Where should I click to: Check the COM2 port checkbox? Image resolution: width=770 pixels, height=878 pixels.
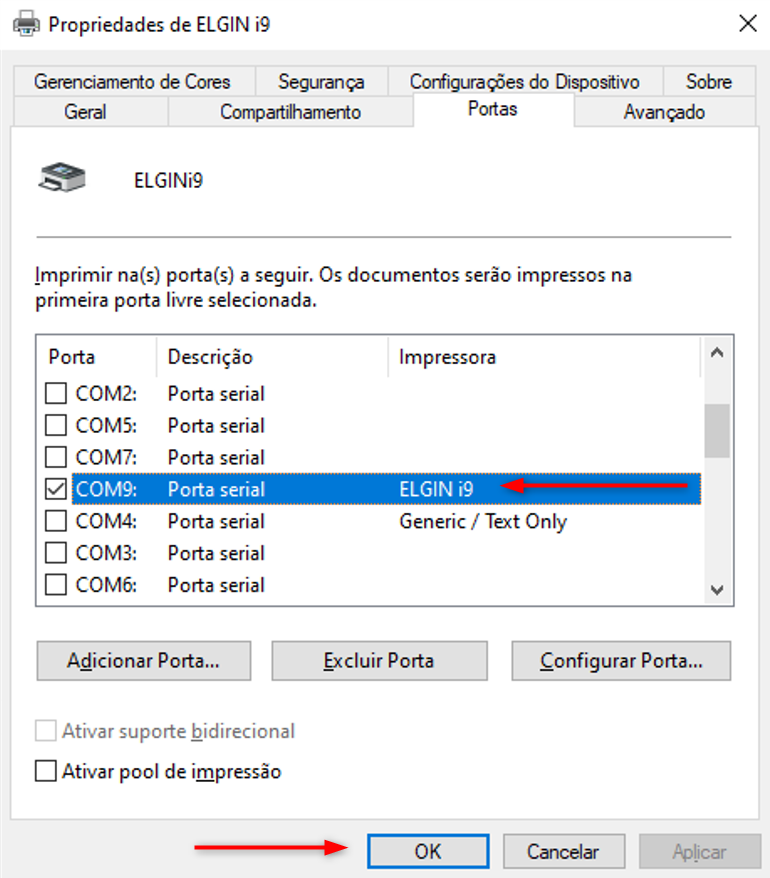tap(57, 394)
